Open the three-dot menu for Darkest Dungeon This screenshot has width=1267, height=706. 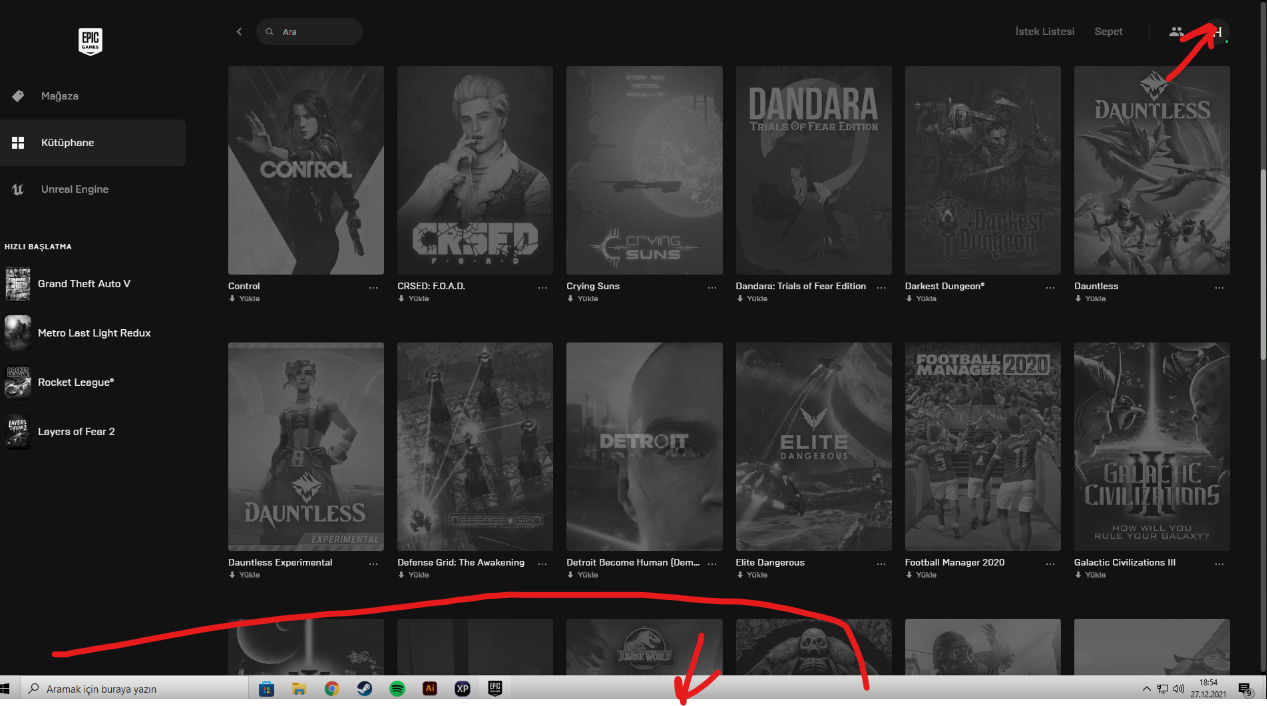coord(1051,287)
